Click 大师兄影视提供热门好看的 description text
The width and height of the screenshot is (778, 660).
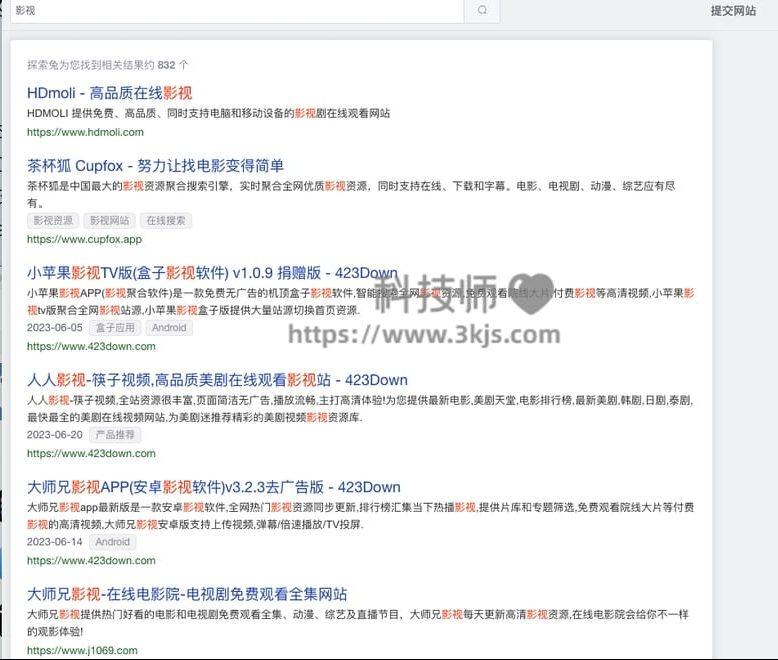coord(358,623)
